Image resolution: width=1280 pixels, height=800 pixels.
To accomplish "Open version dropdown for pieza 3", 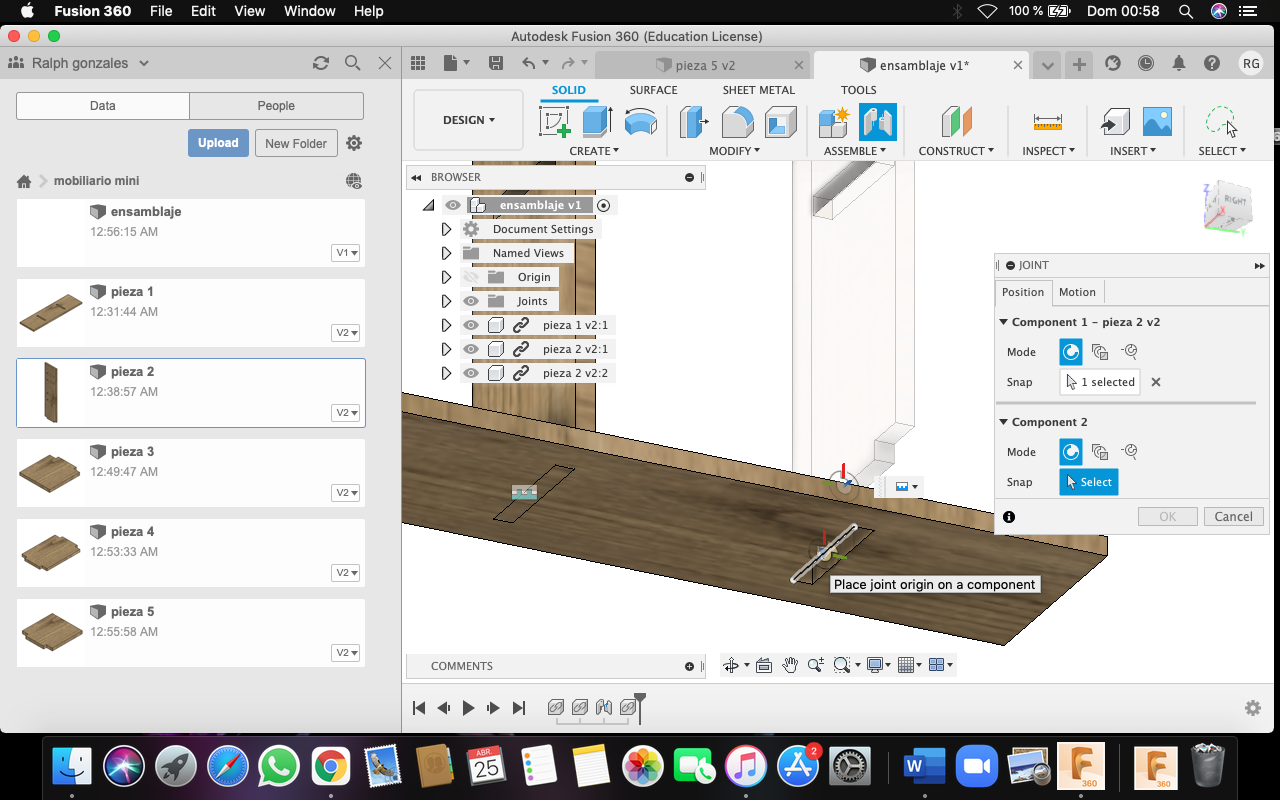I will click(346, 493).
